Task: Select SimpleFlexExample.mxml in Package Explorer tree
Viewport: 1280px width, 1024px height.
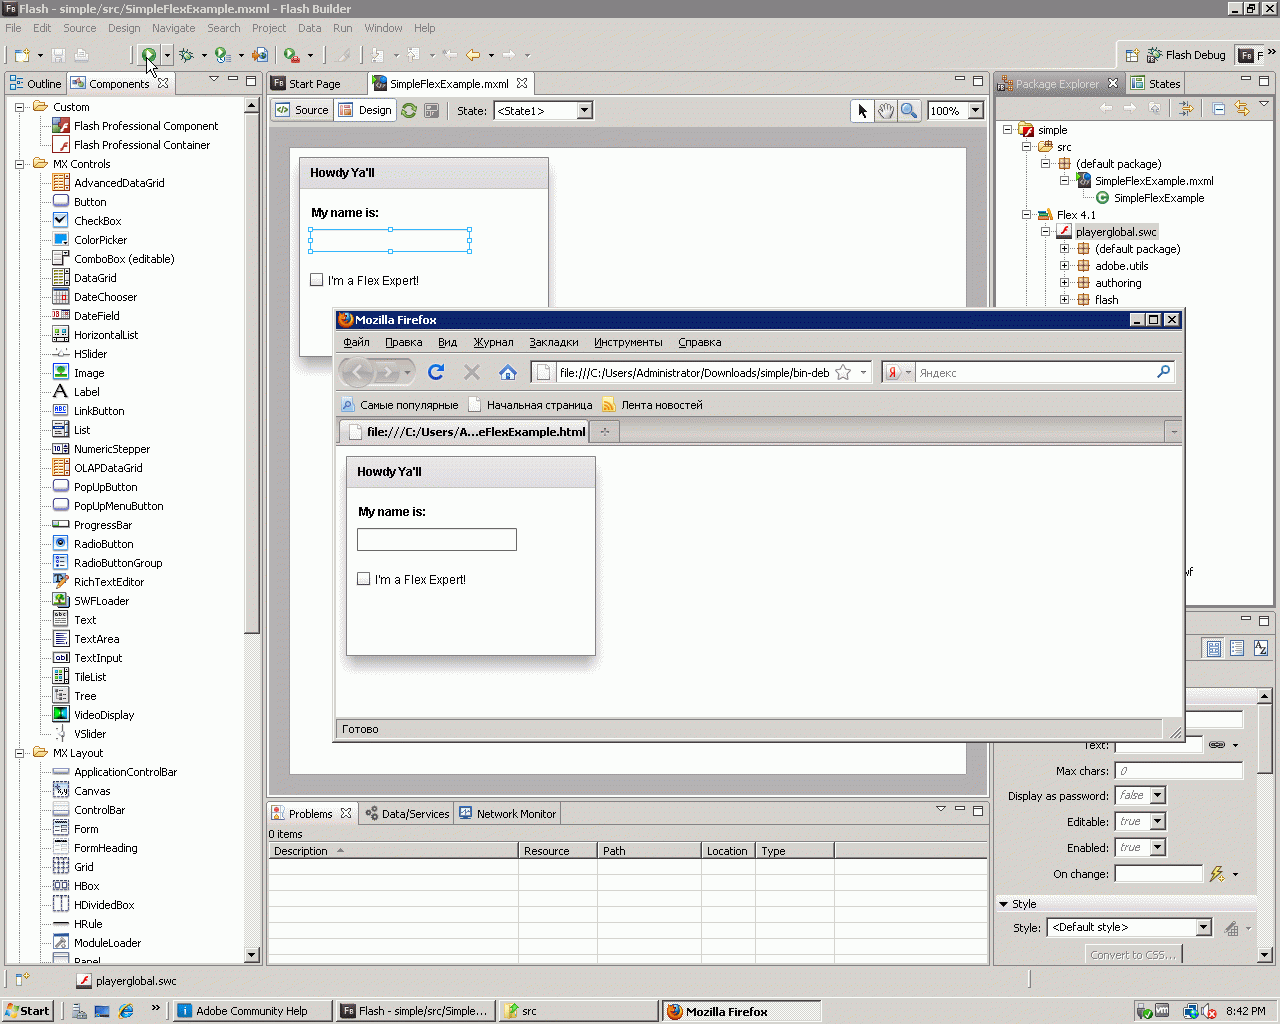Action: click(1154, 181)
